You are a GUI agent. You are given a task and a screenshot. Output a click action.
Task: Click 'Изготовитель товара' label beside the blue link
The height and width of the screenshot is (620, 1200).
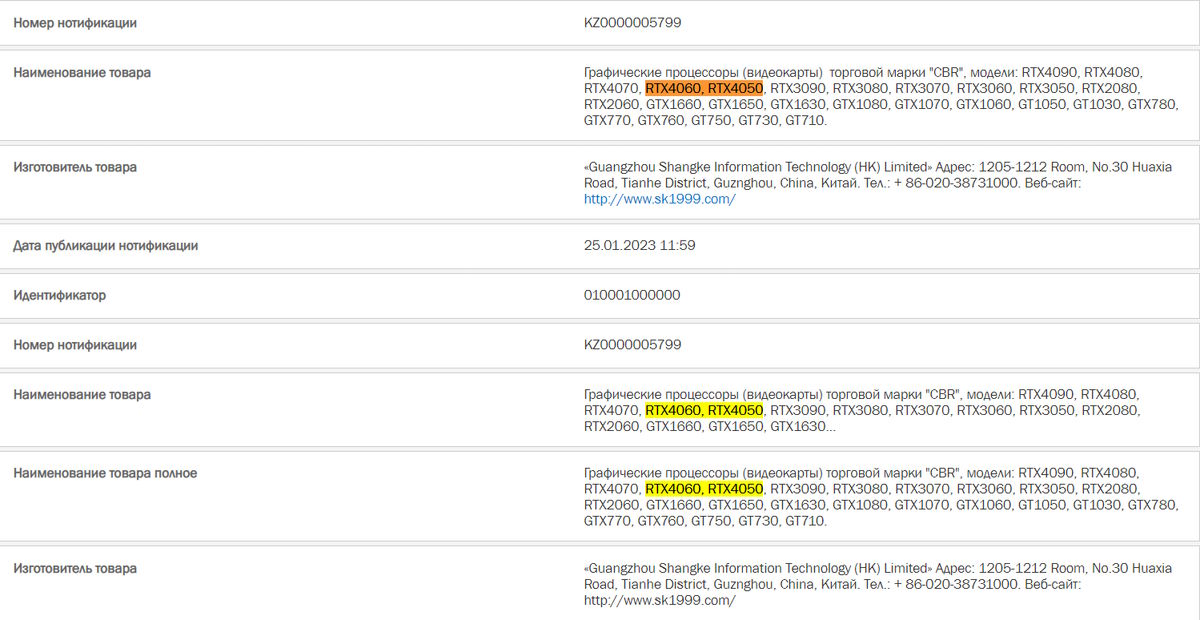(75, 167)
